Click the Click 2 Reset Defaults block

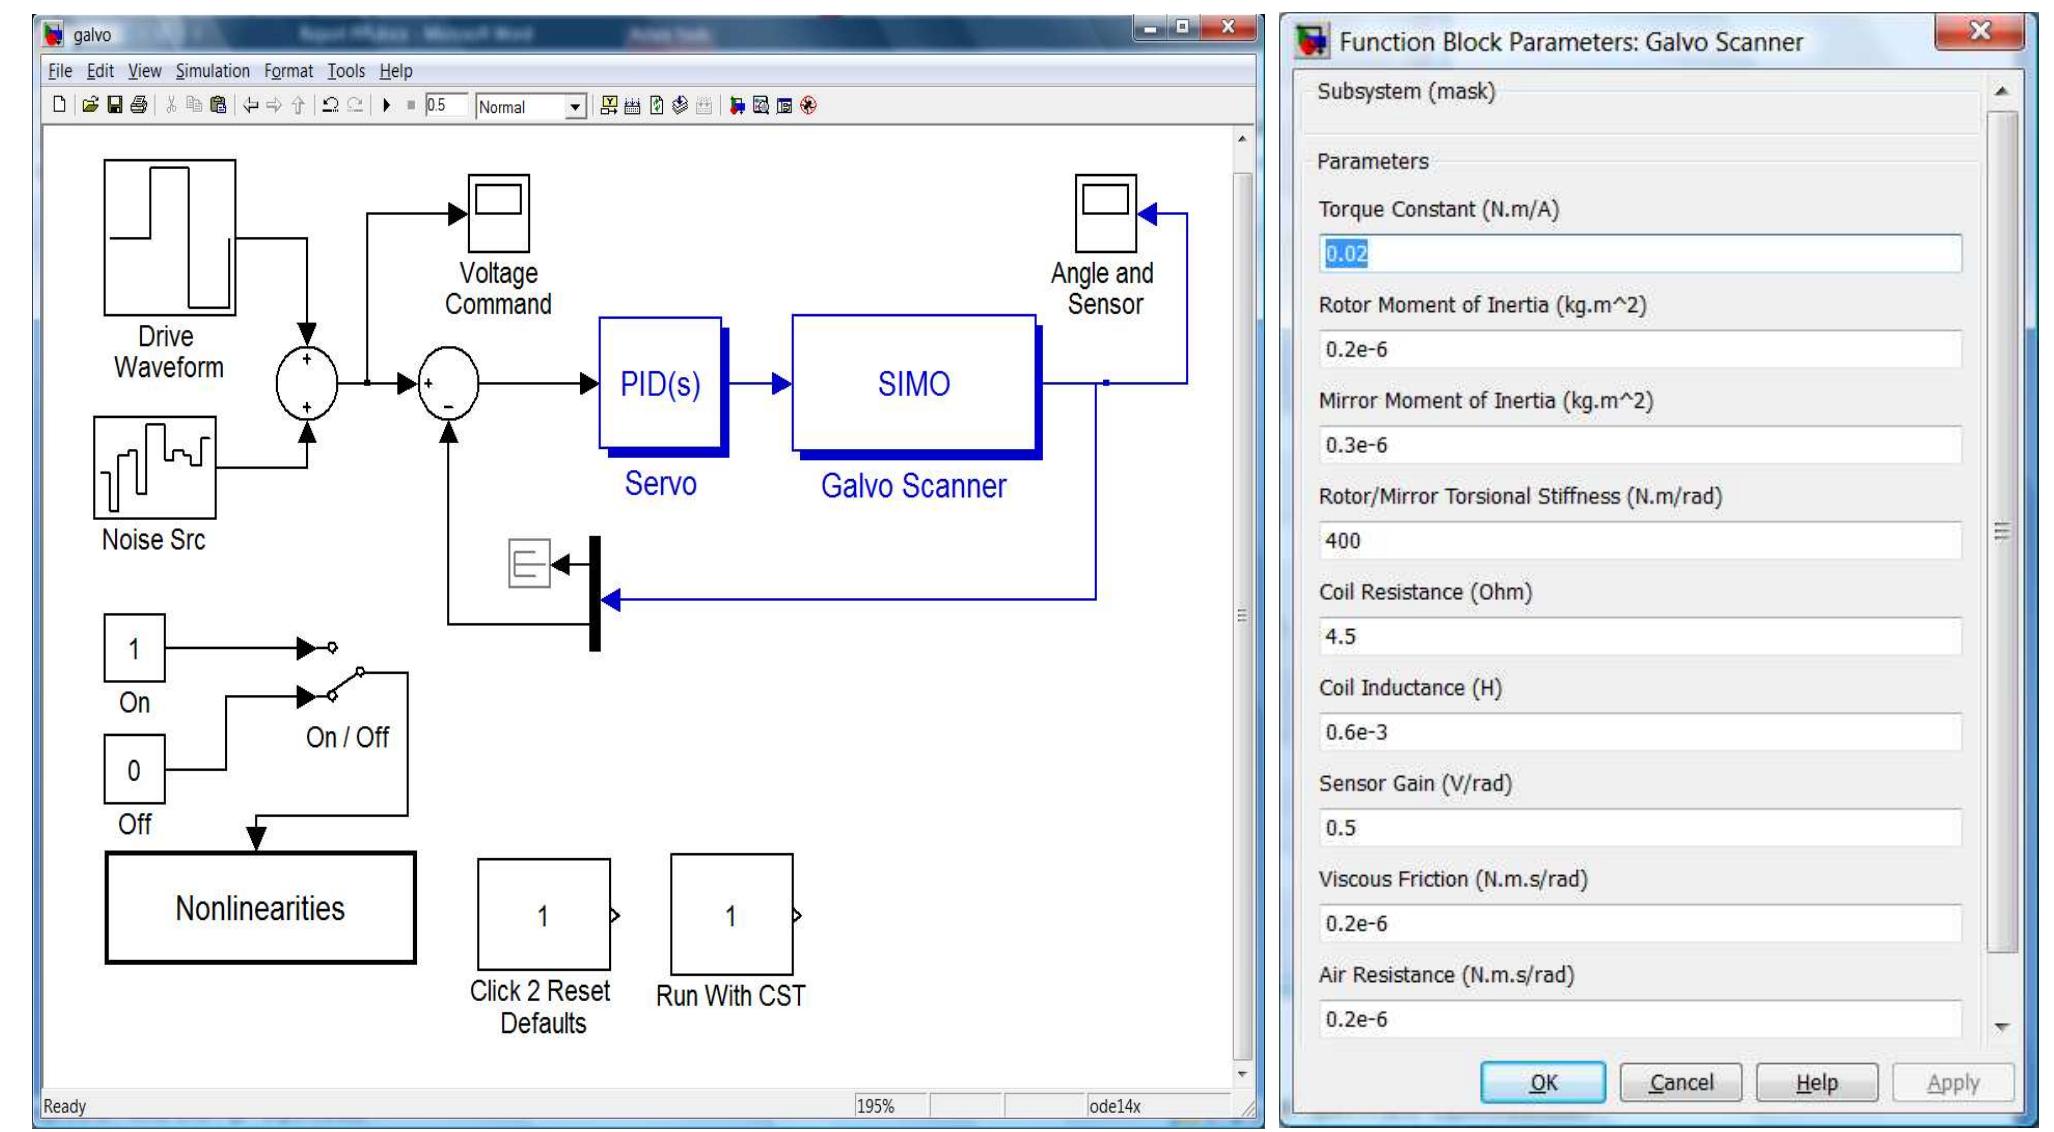(544, 914)
